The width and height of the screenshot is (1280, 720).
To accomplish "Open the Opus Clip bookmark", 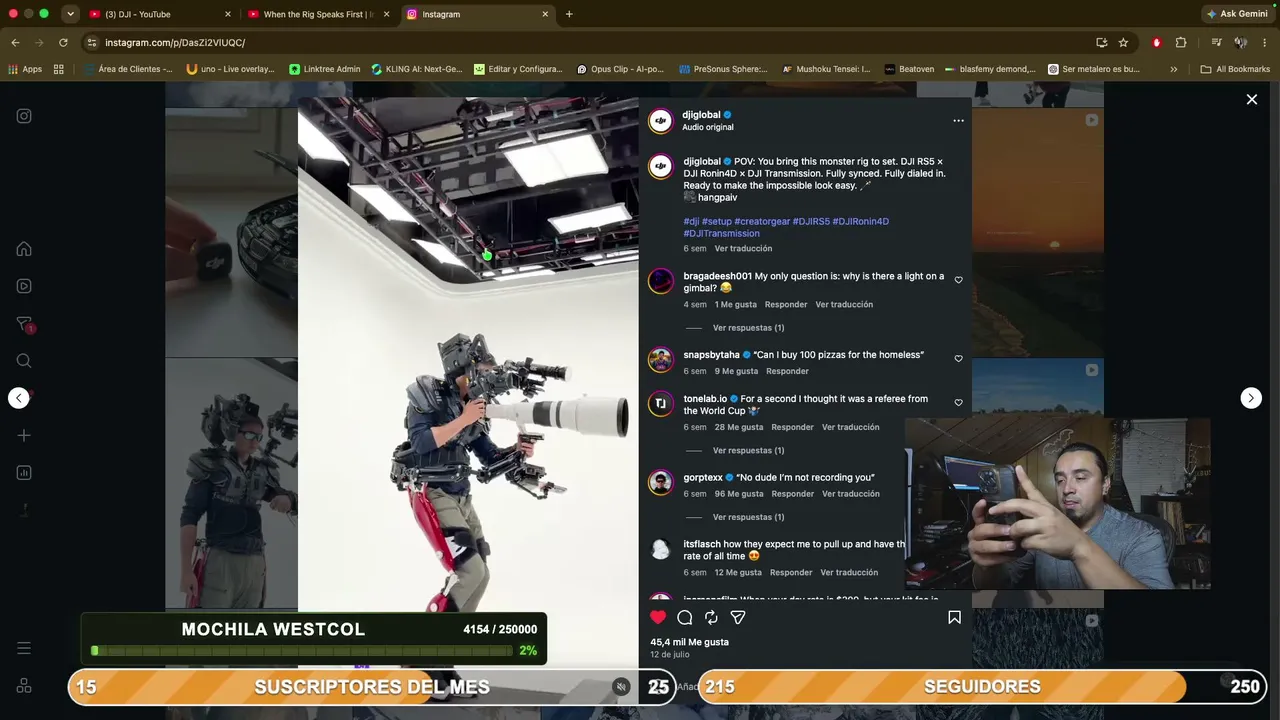I will 621,69.
